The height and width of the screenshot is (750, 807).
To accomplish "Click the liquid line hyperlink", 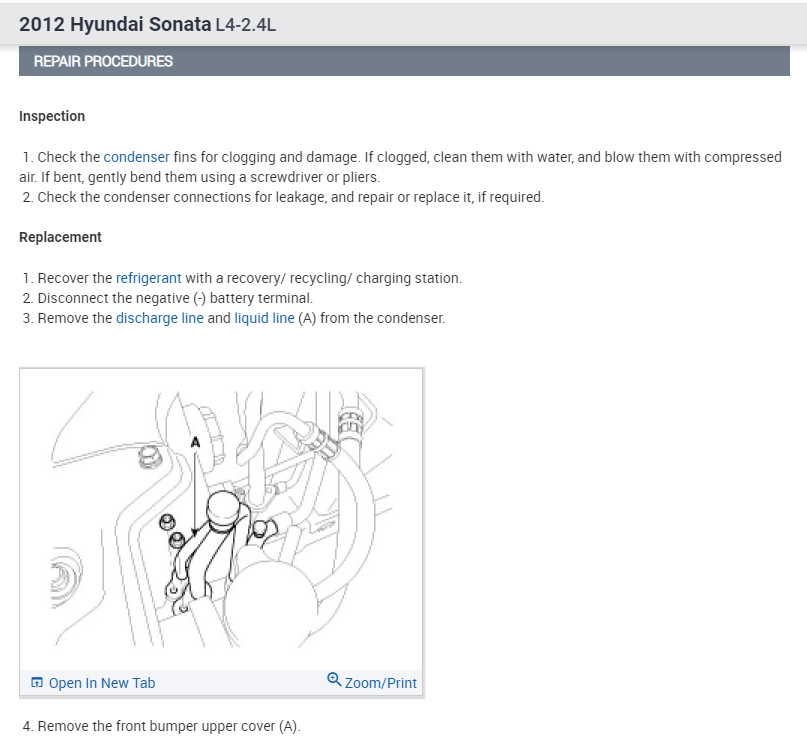I will click(x=264, y=318).
